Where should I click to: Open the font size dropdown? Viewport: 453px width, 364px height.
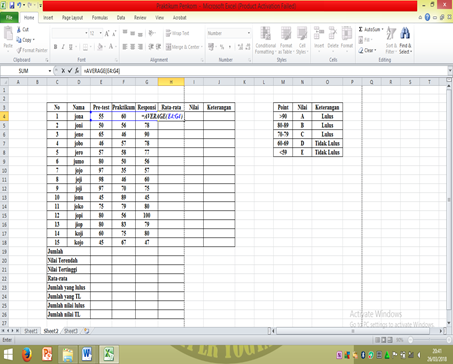tap(101, 33)
